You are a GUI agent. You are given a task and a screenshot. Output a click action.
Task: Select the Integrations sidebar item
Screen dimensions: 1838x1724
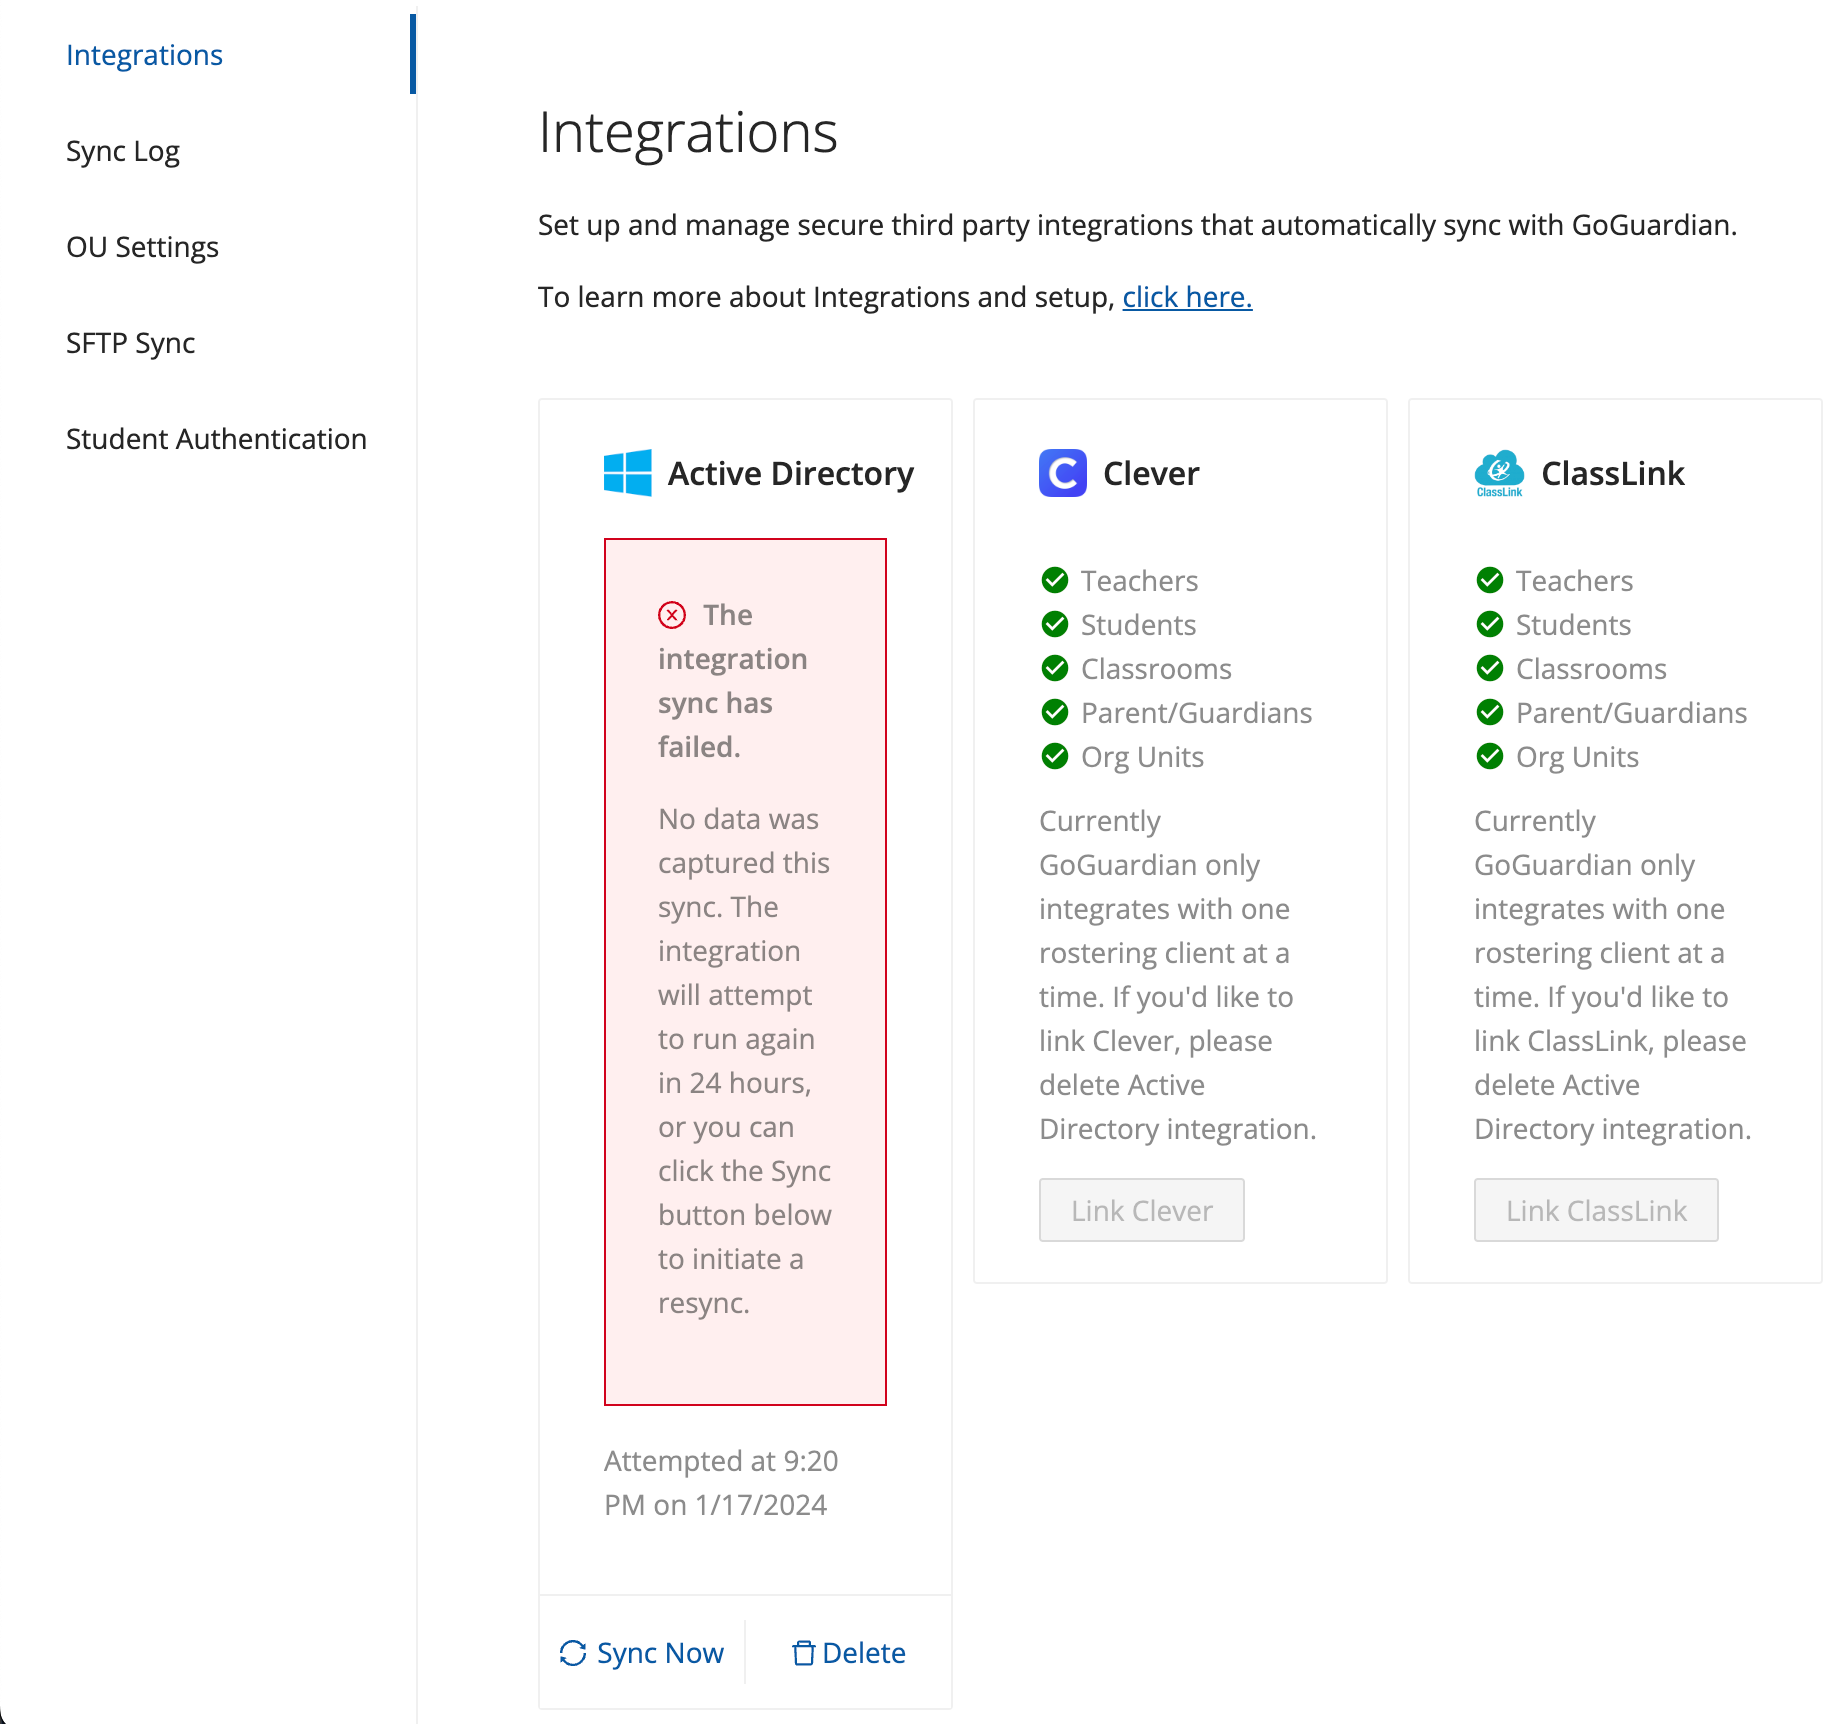pos(144,55)
